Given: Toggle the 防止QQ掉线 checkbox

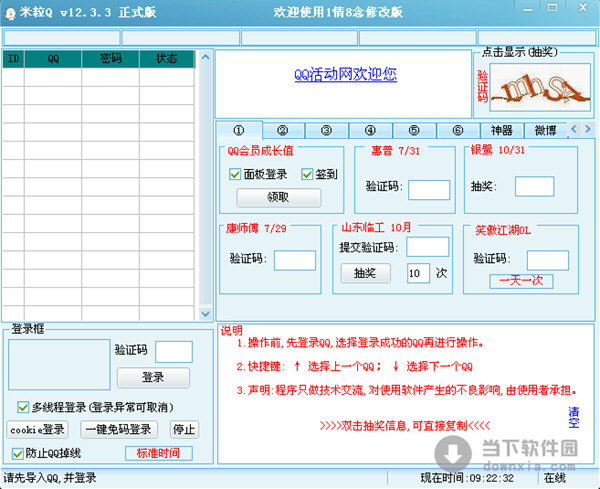Looking at the screenshot, I should click(18, 453).
